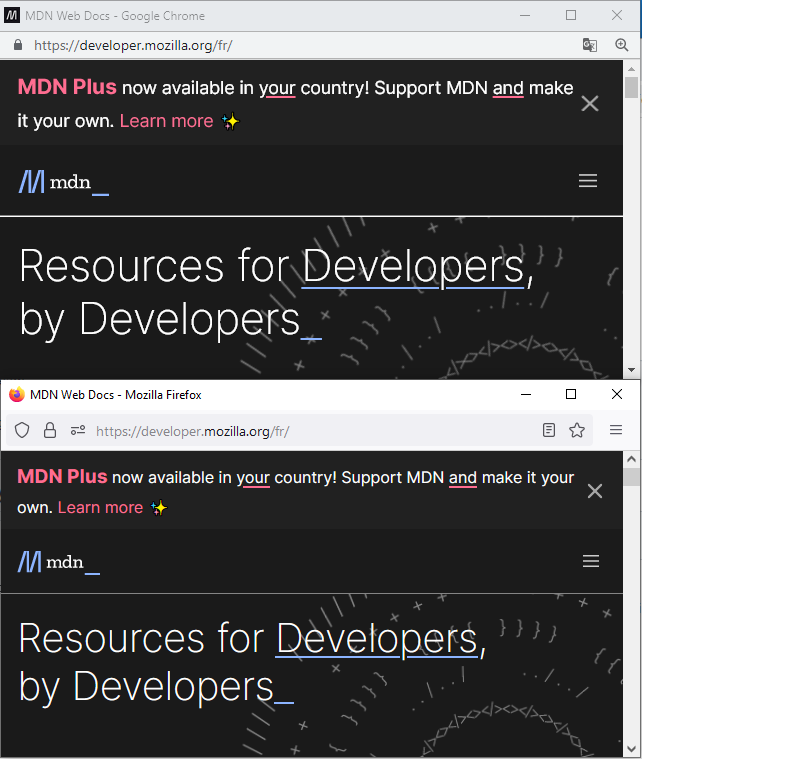The image size is (800, 759).
Task: Open Firefox Reader Mode for the page
Action: pos(549,430)
